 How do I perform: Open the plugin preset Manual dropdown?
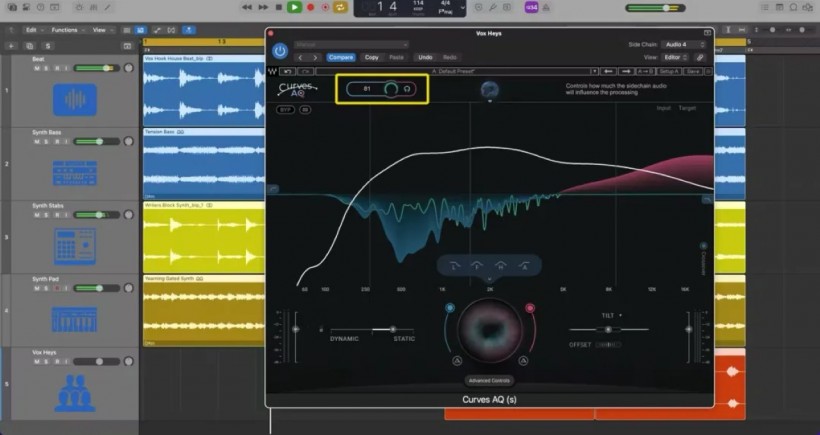click(351, 45)
